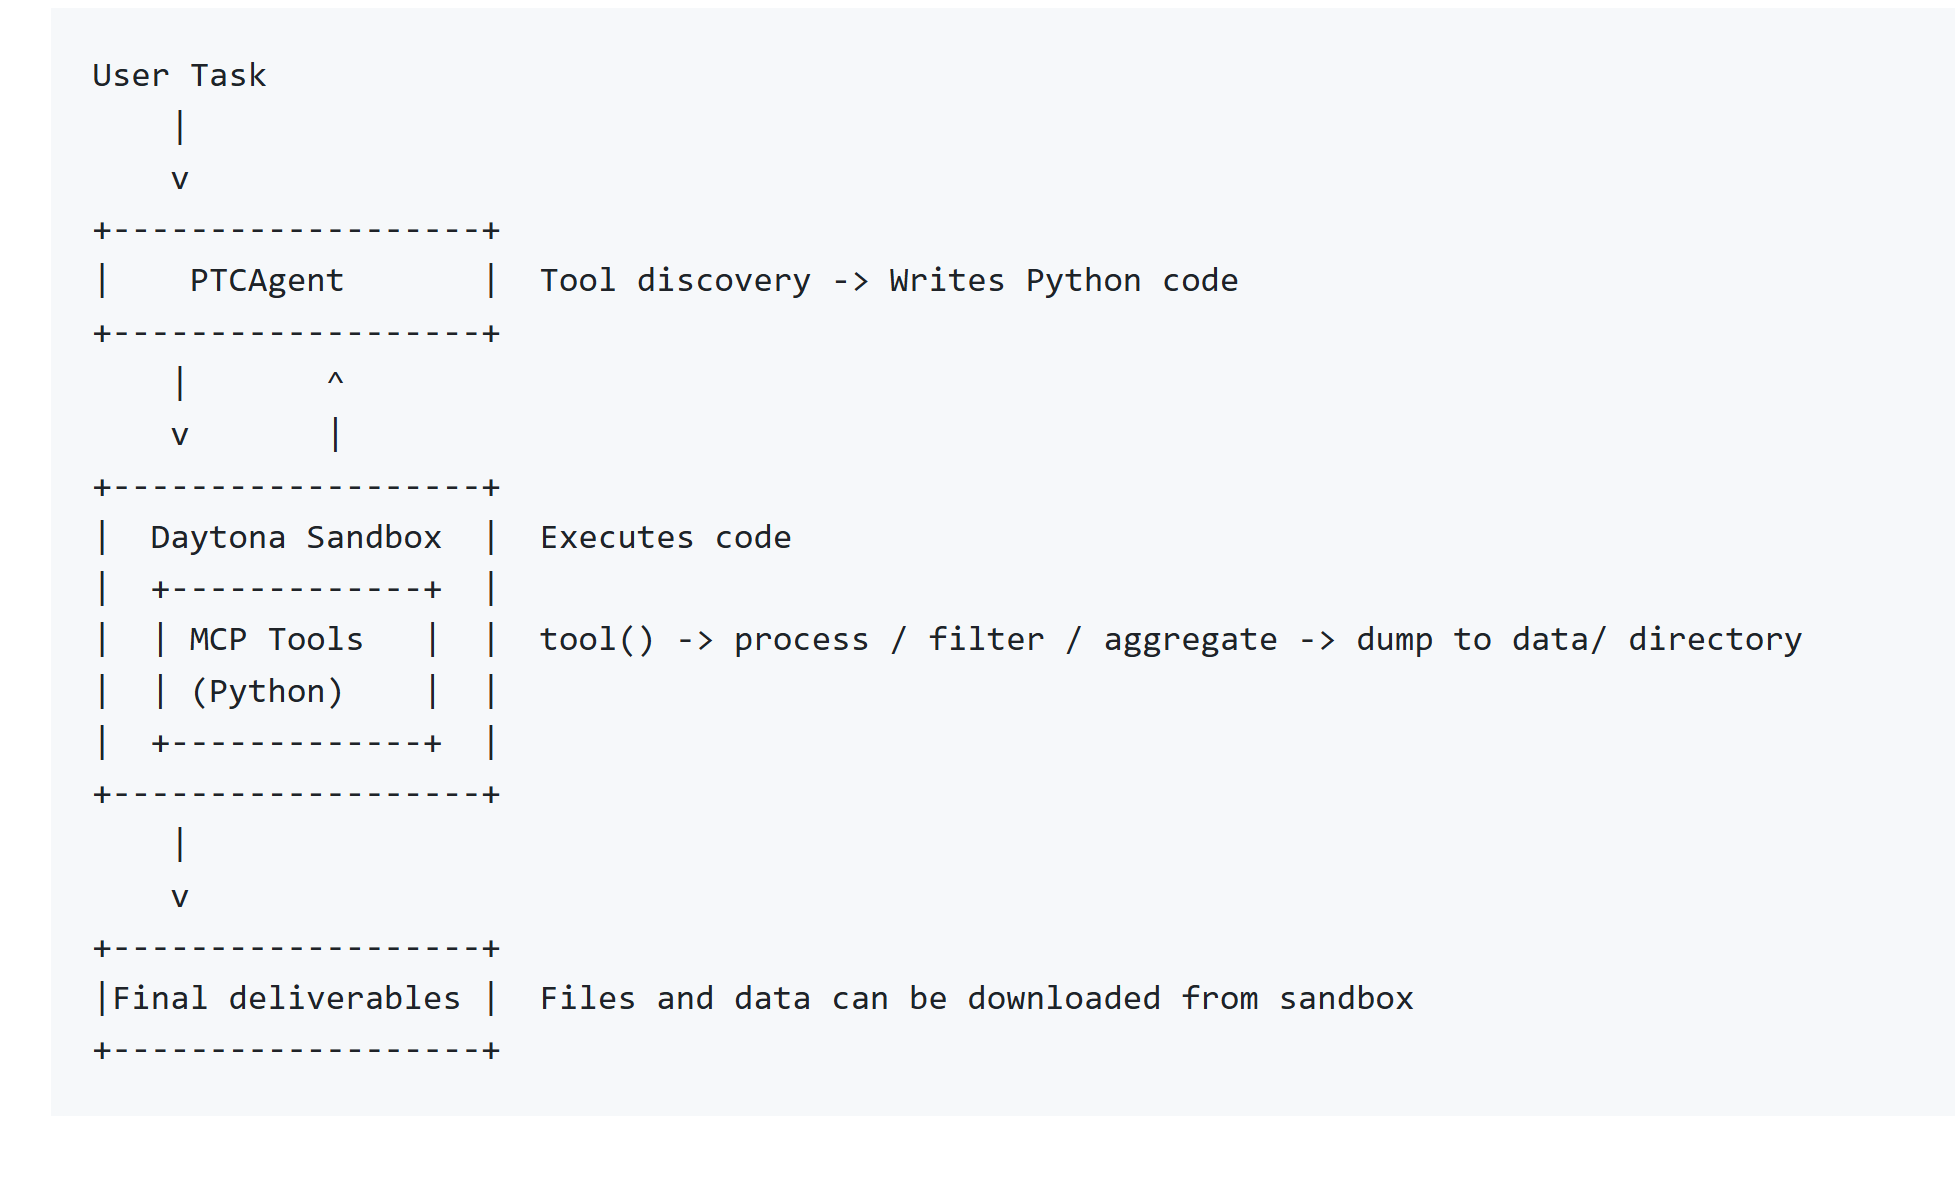Click the "MCP Tools" inner box label
Screen dimensions: 1955x1197
click(x=276, y=640)
